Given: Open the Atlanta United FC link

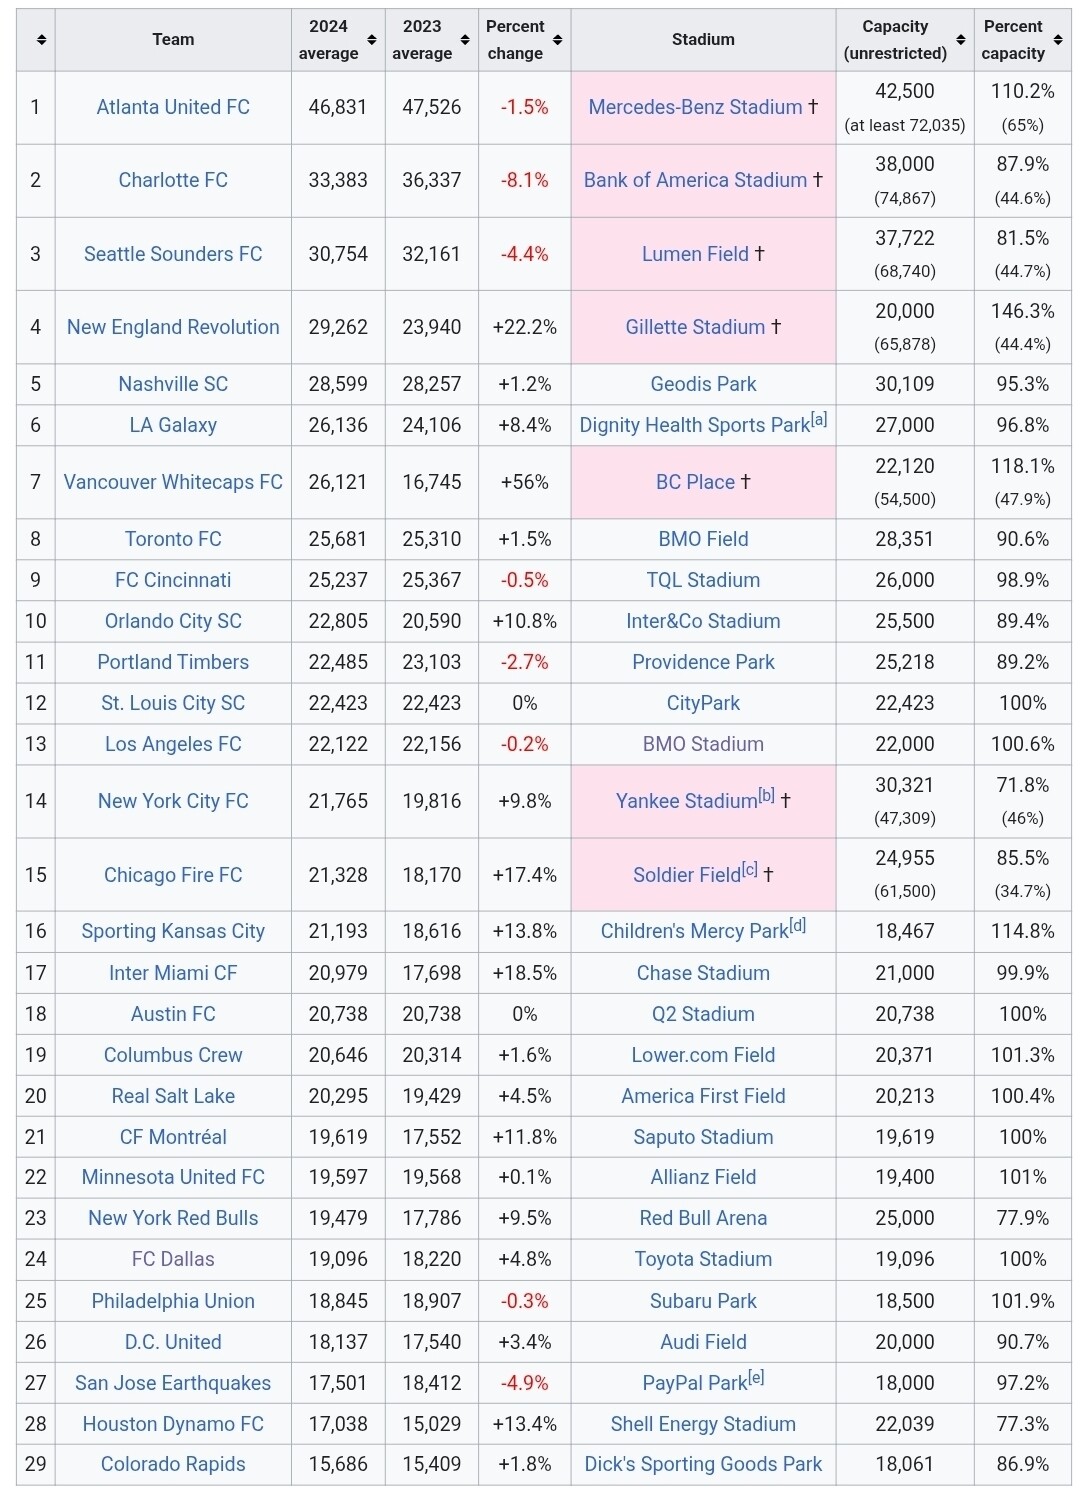Looking at the screenshot, I should [x=173, y=107].
